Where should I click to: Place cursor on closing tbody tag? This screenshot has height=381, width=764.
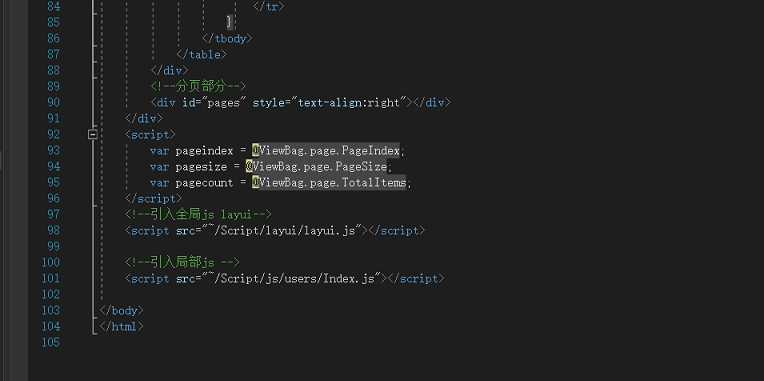point(227,38)
